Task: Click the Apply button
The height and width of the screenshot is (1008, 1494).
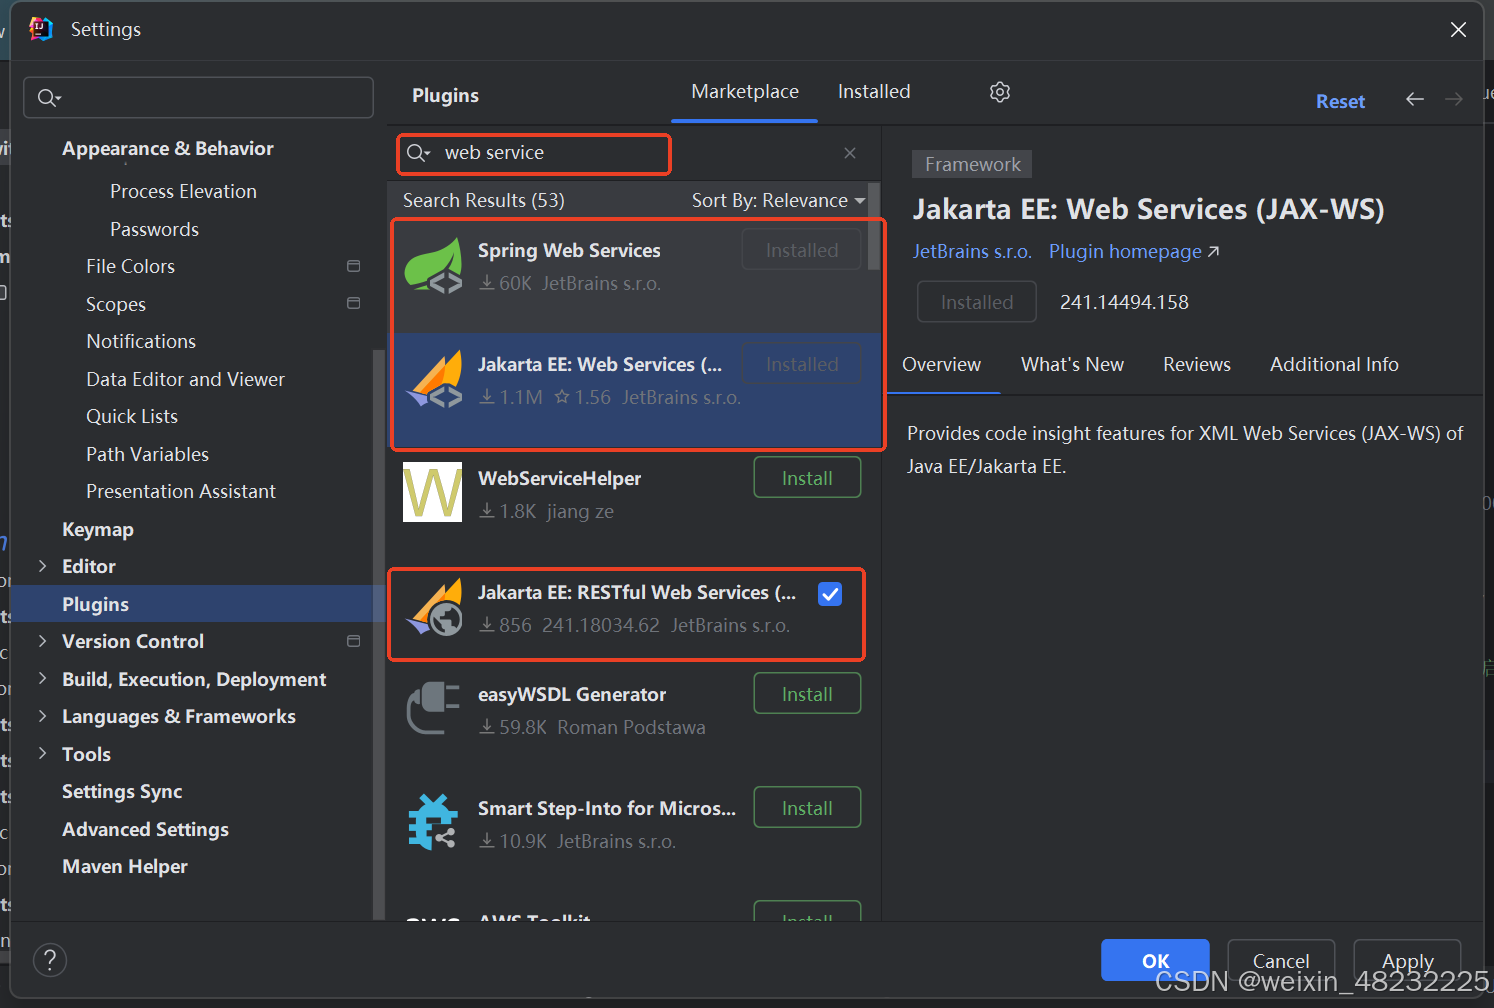Action: 1407,960
